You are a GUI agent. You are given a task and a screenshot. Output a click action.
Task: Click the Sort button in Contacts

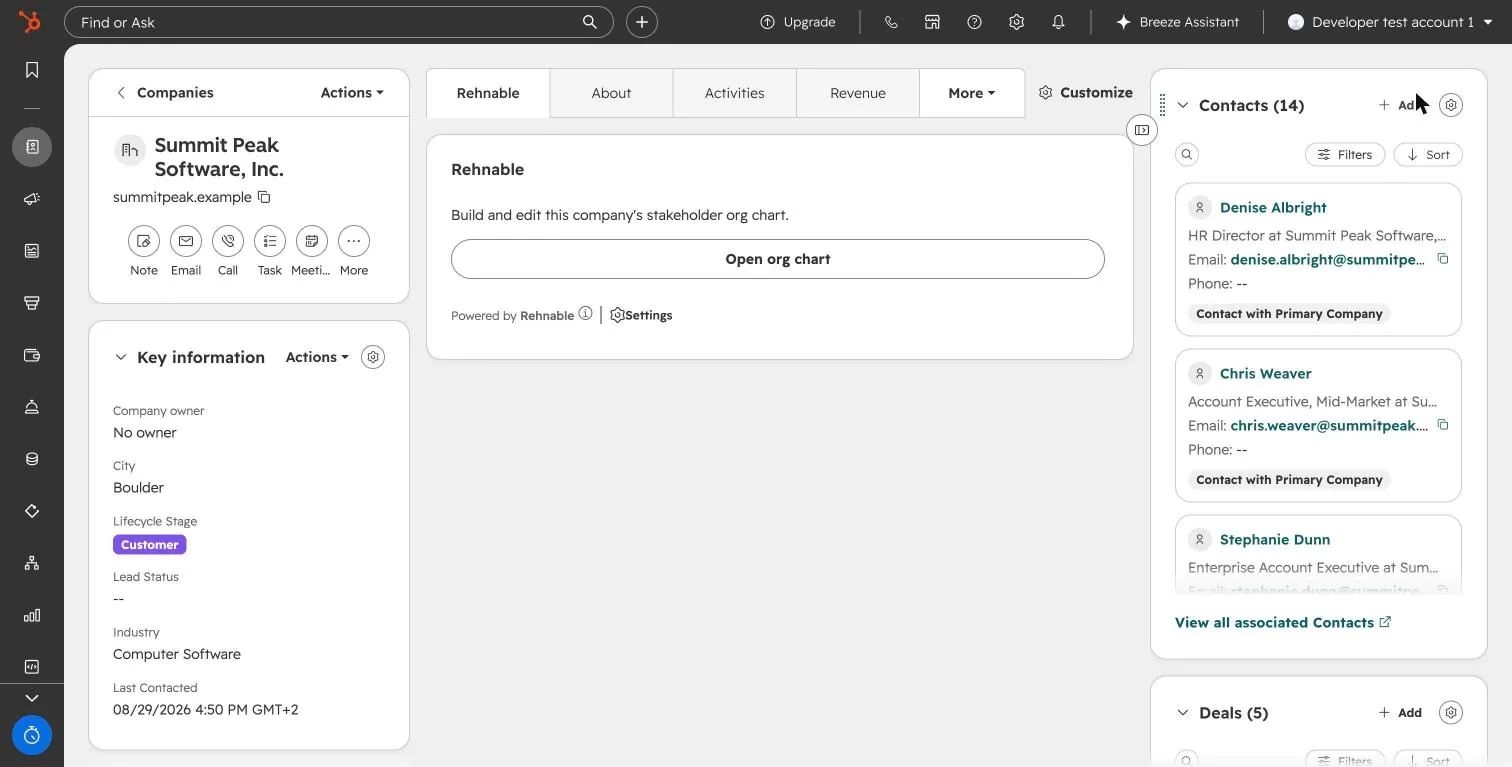click(1428, 155)
